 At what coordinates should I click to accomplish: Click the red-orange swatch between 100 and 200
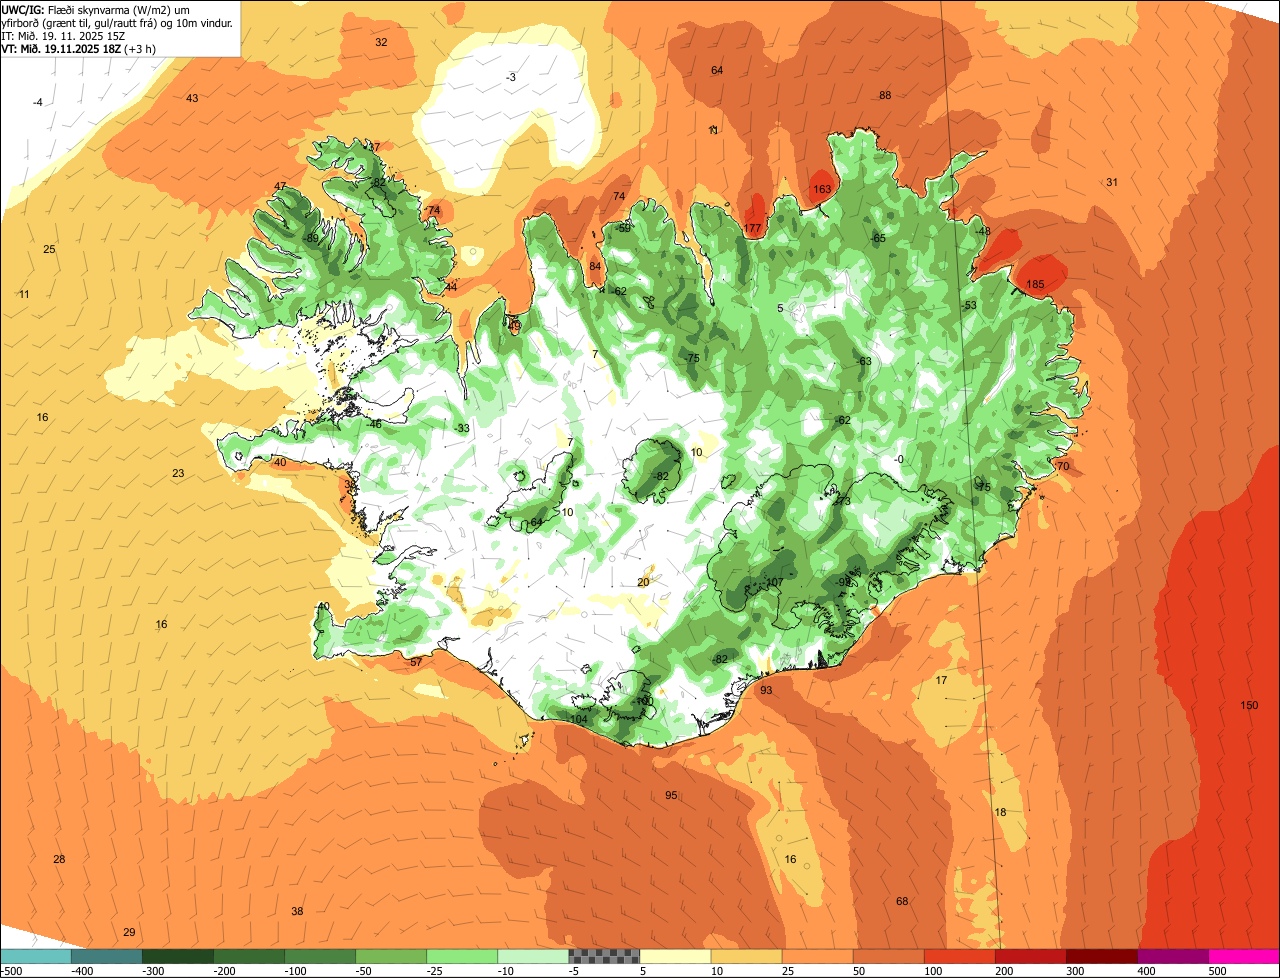point(958,956)
